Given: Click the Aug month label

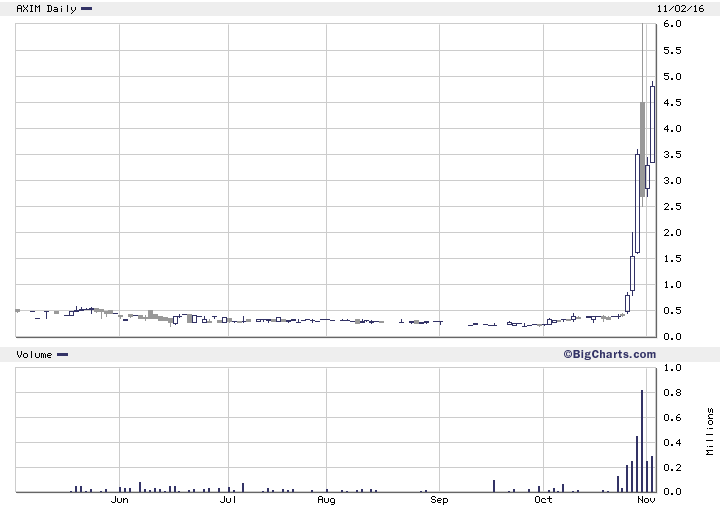Looking at the screenshot, I should click(326, 500).
